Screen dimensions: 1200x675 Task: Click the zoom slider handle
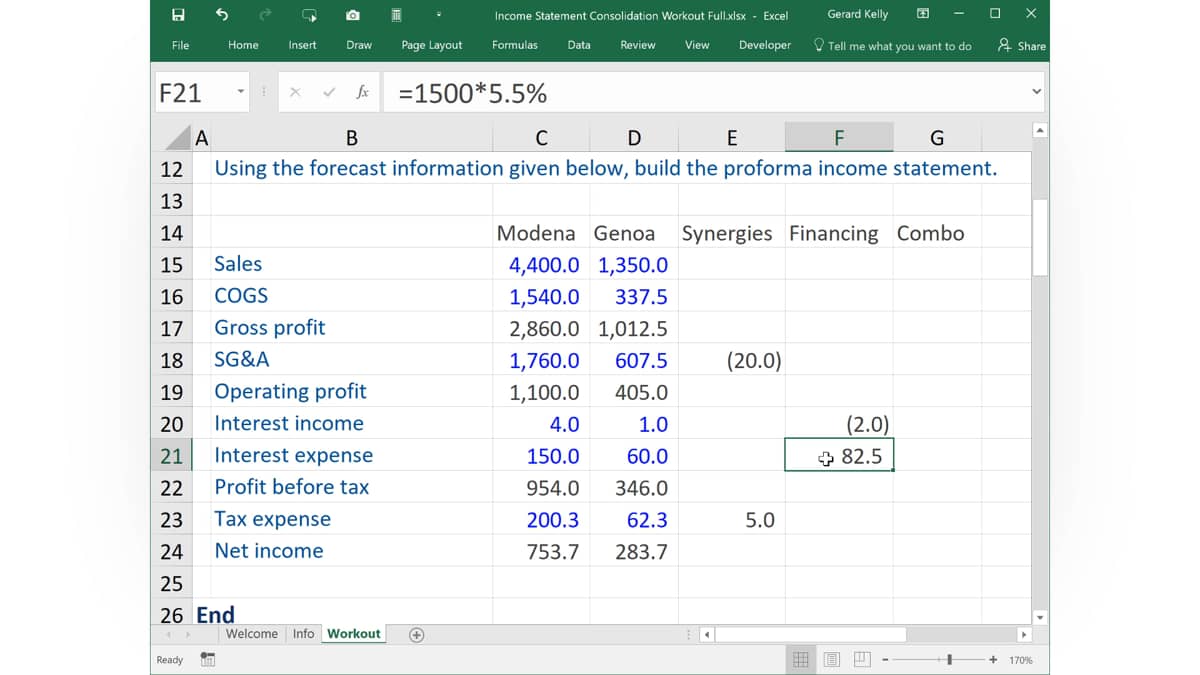(x=950, y=659)
